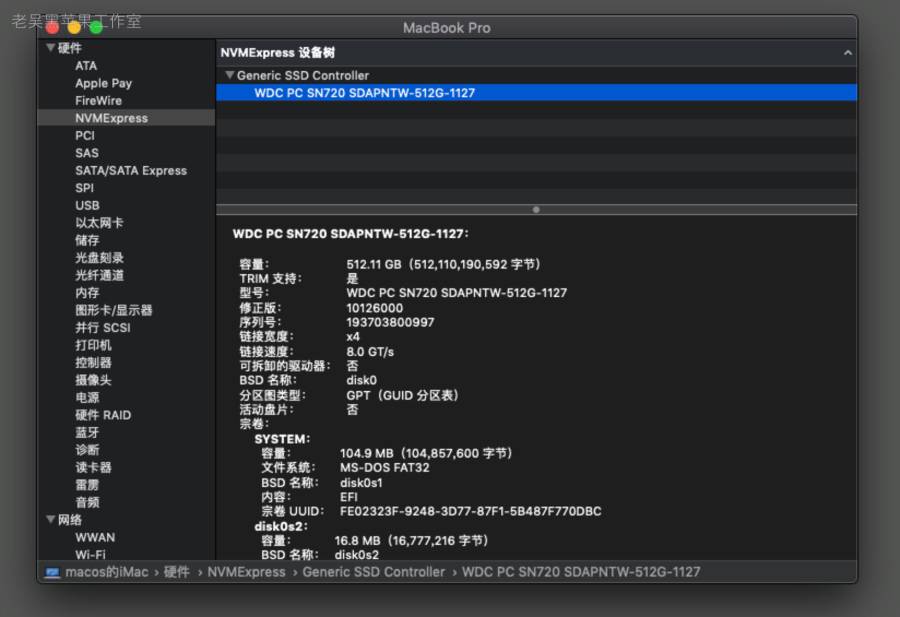This screenshot has height=617, width=900.
Task: Open SATA/SATA Express in the sidebar
Action: coord(131,170)
